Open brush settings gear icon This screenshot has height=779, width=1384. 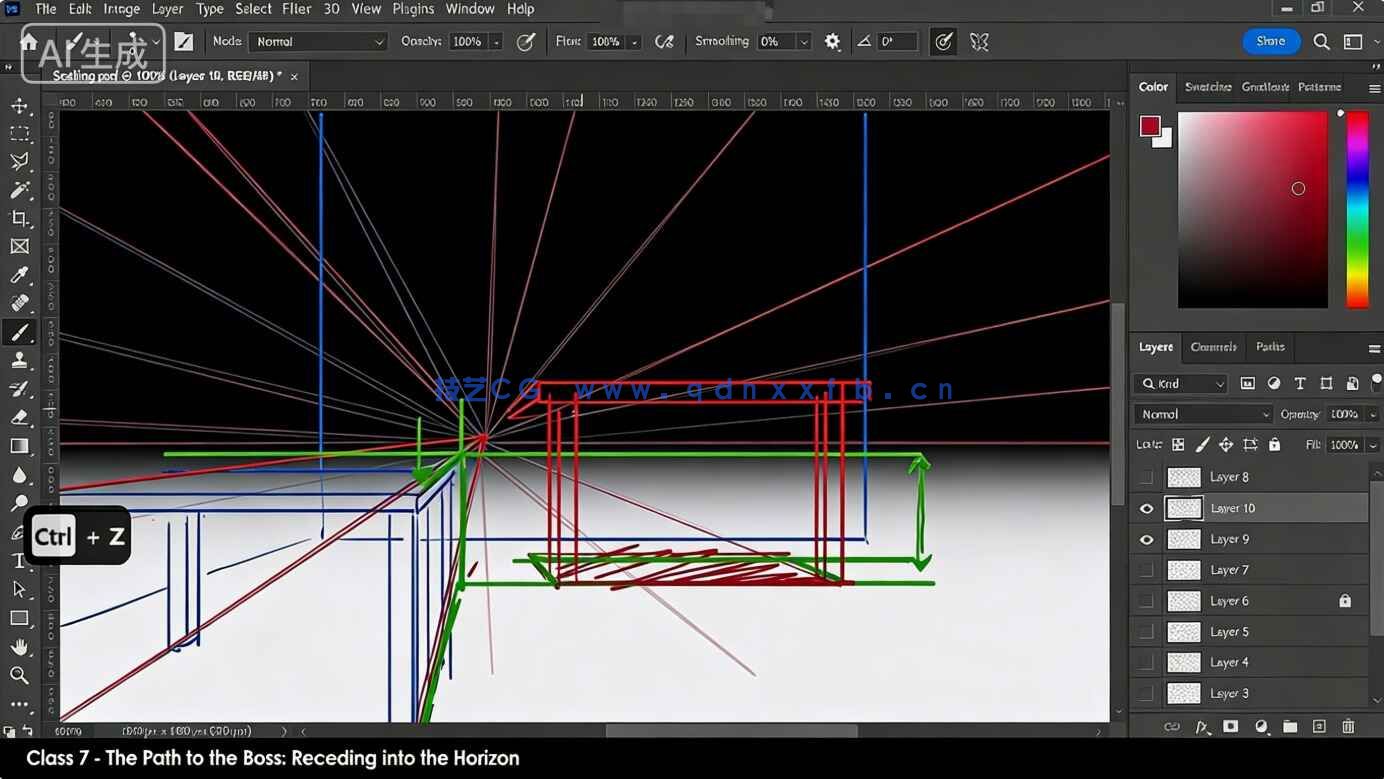[832, 42]
